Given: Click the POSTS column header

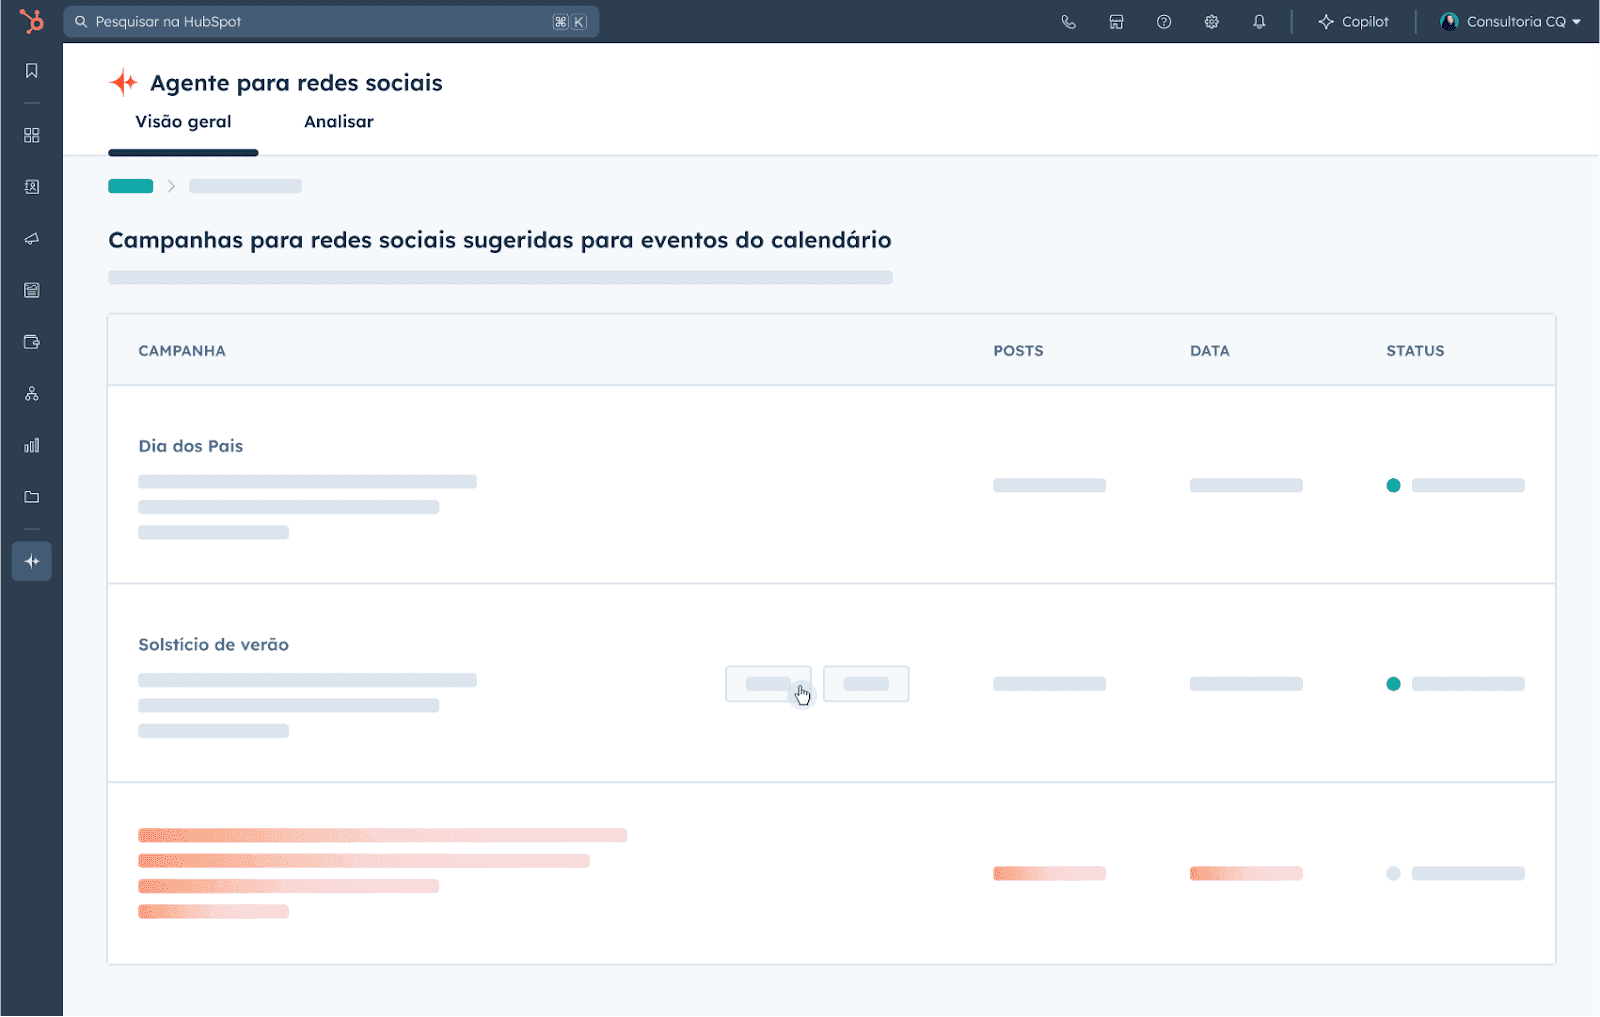Looking at the screenshot, I should [1018, 351].
